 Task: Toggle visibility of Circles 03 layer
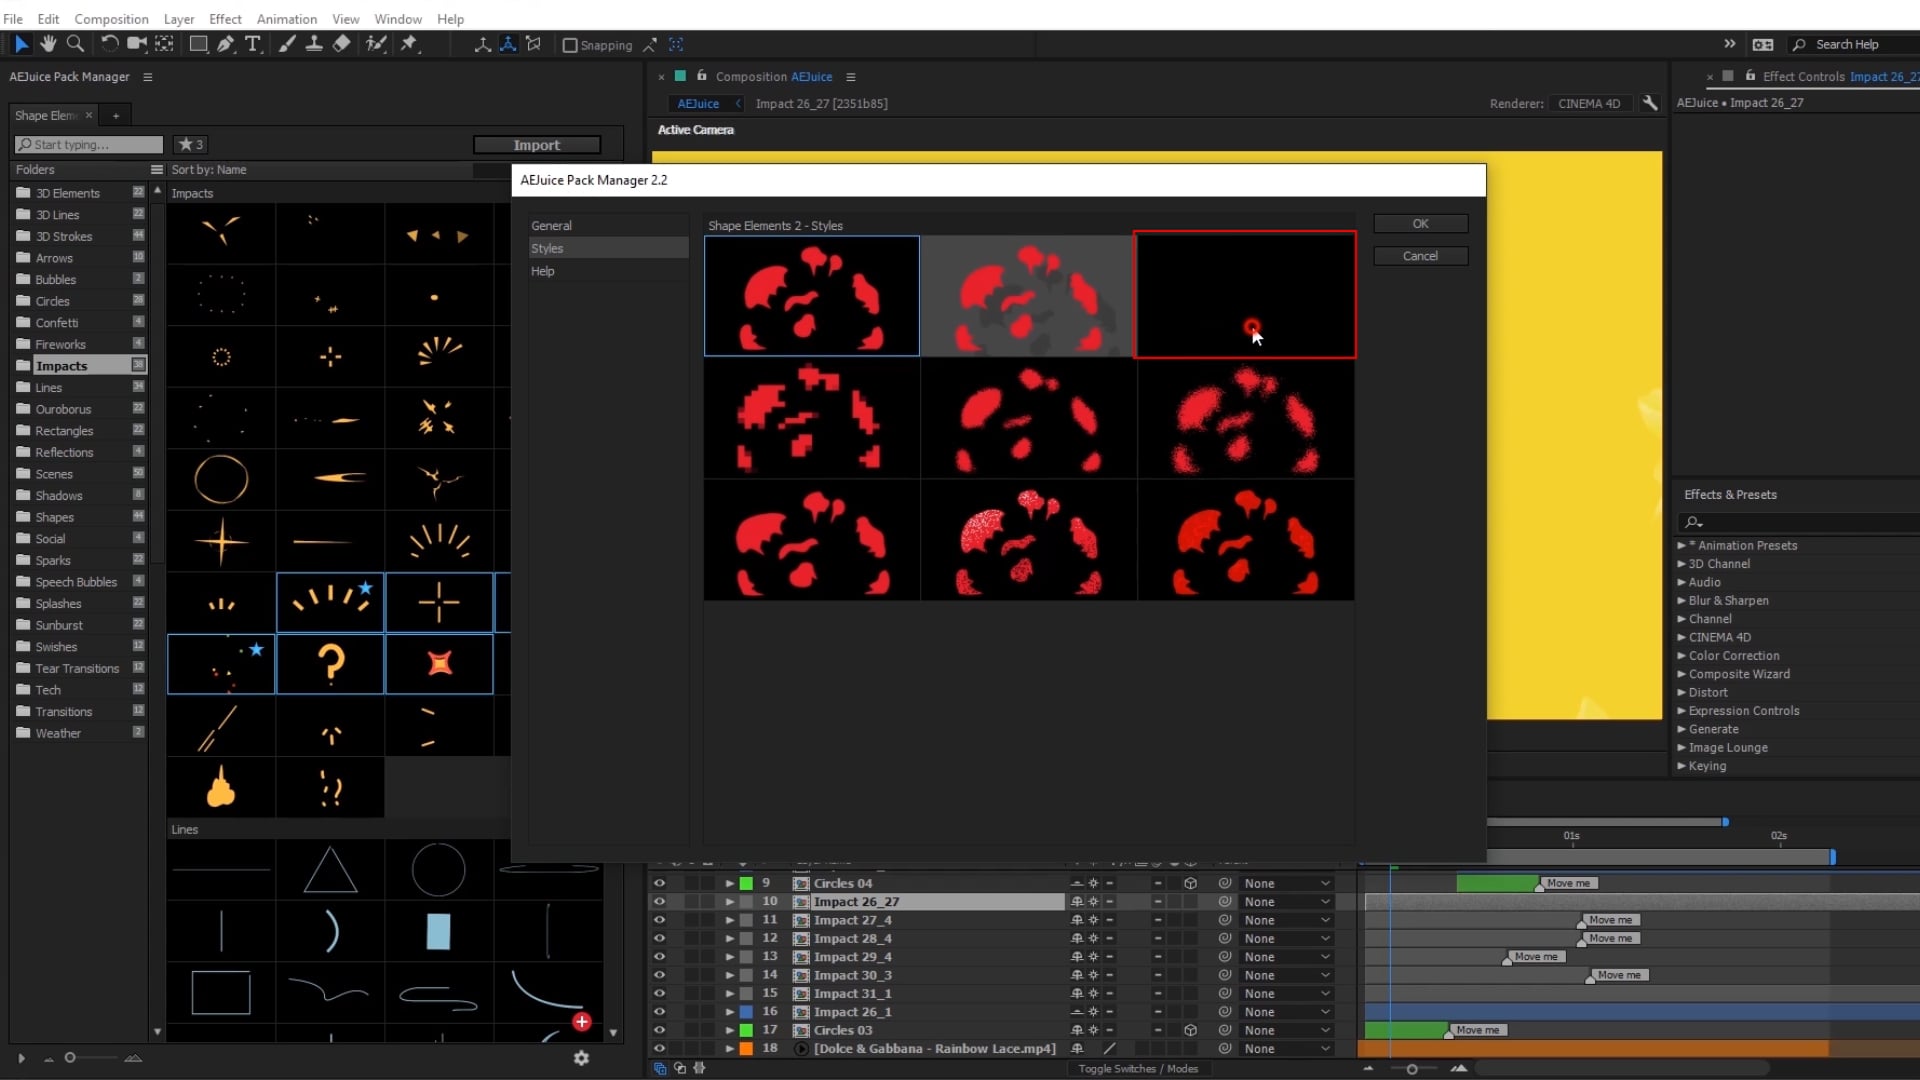(x=659, y=1030)
